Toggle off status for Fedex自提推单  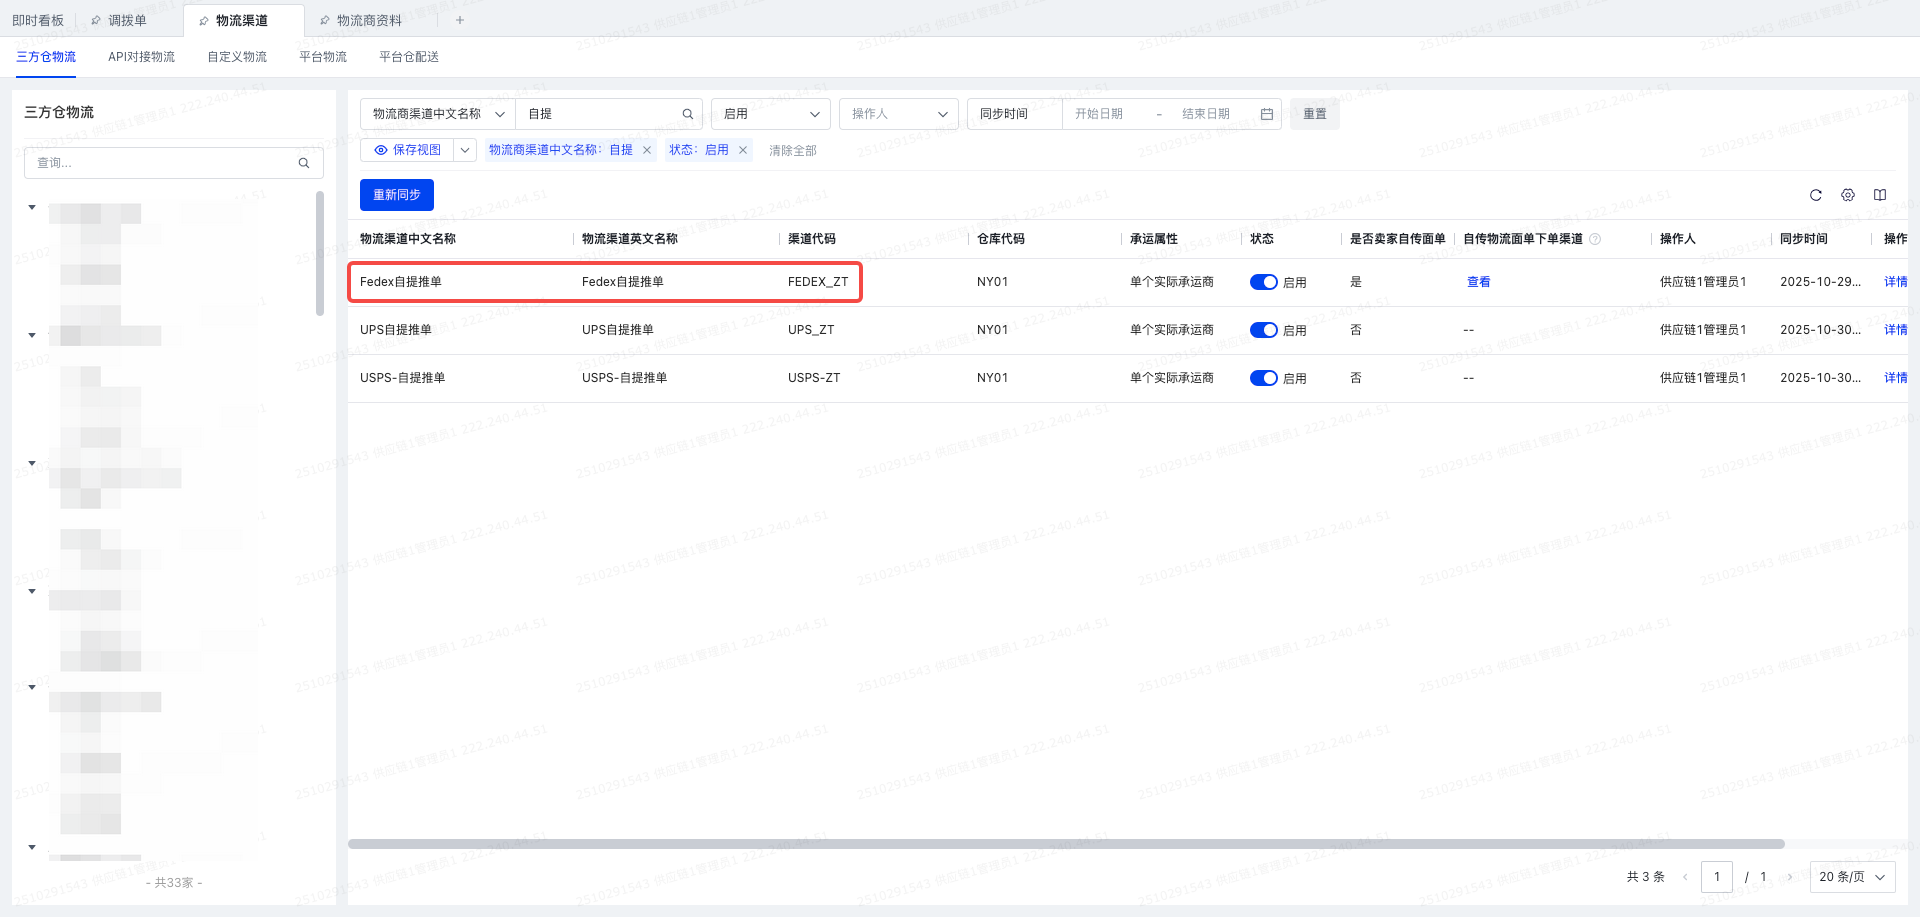pyautogui.click(x=1263, y=282)
